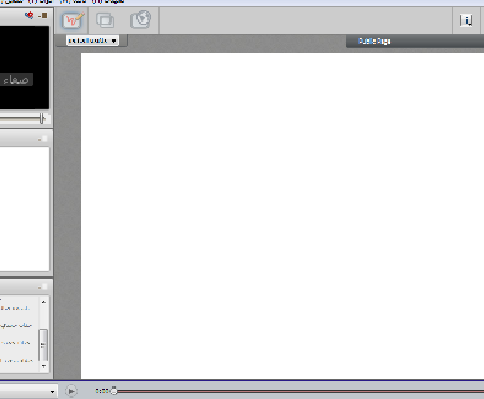Image resolution: width=484 pixels, height=399 pixels.
Task: Expand the dropdown left of the play button
Action: pos(52,392)
